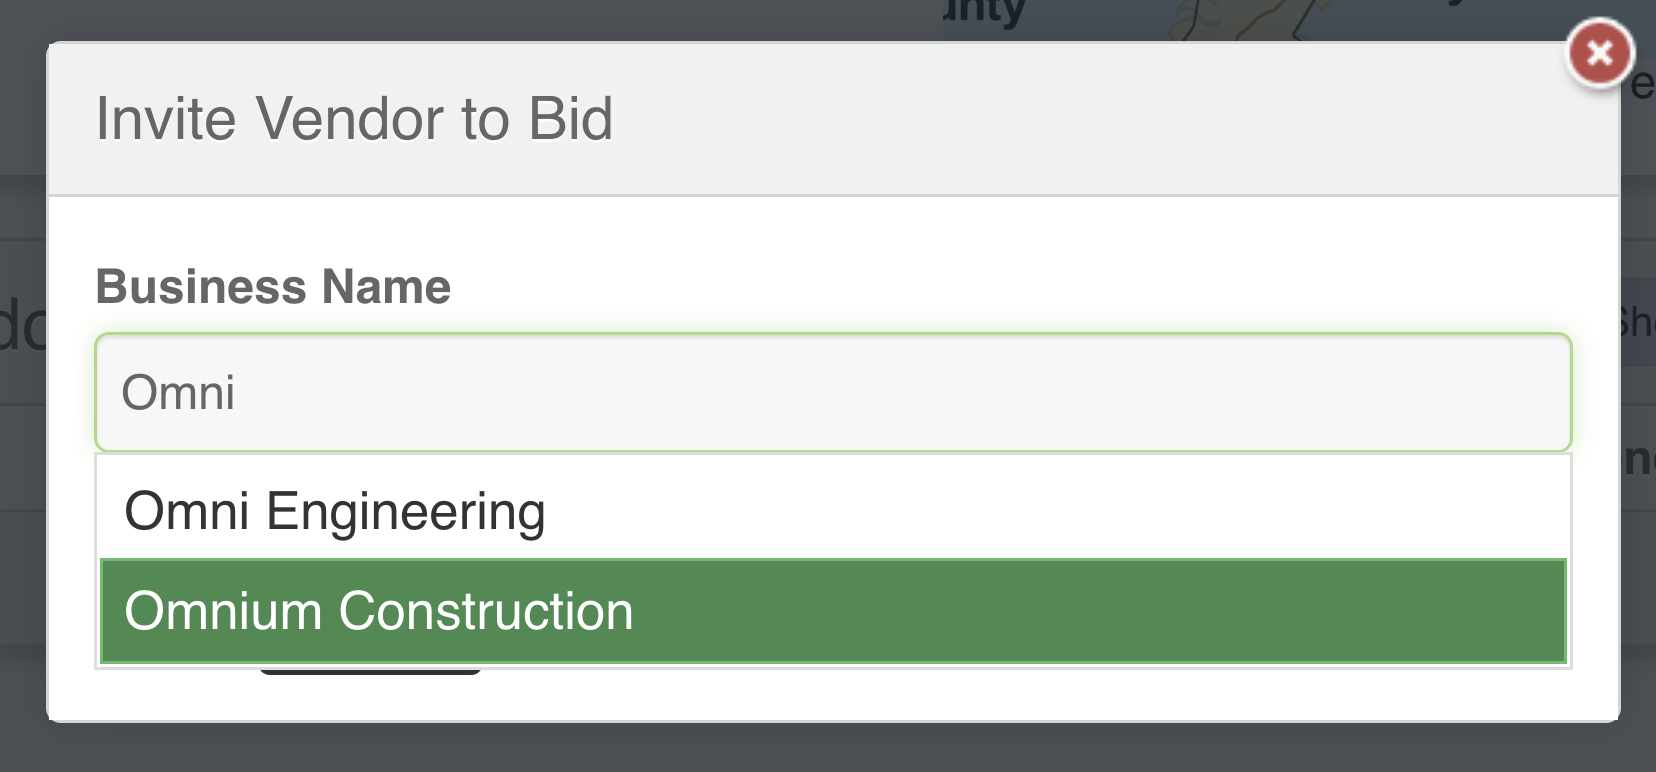Click the dark button peeking under suggestions

(x=370, y=672)
